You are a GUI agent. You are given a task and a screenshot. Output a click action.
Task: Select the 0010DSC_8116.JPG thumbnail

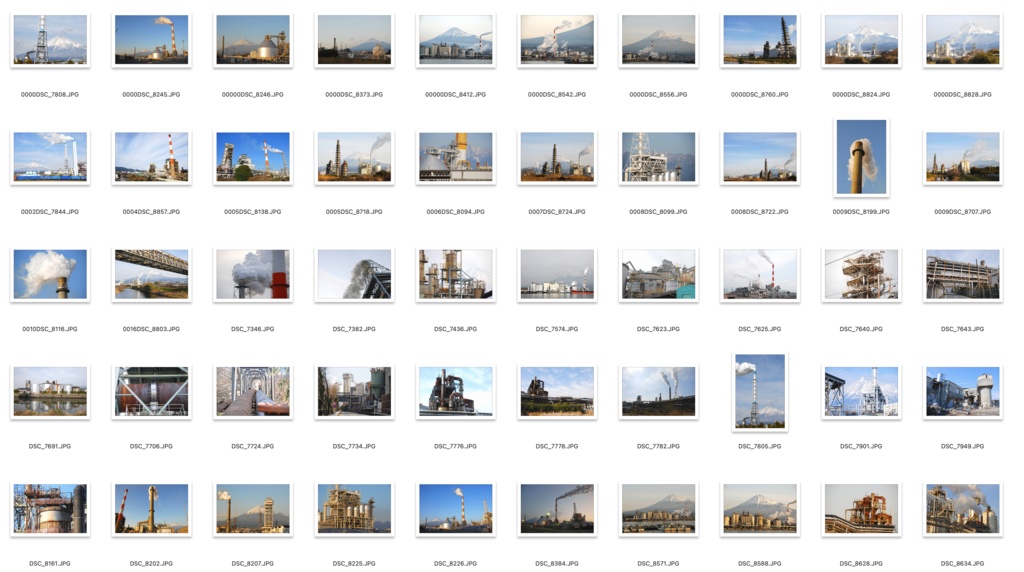[x=50, y=274]
